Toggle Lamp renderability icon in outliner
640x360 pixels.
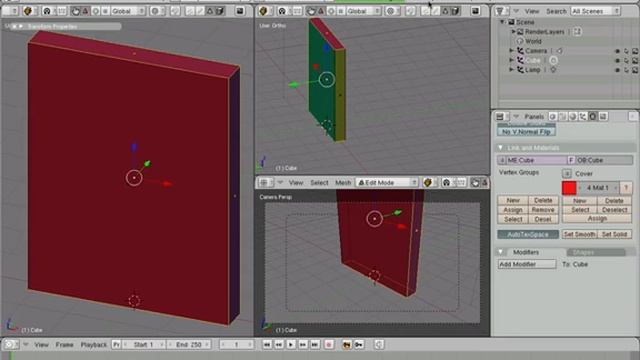(635, 70)
